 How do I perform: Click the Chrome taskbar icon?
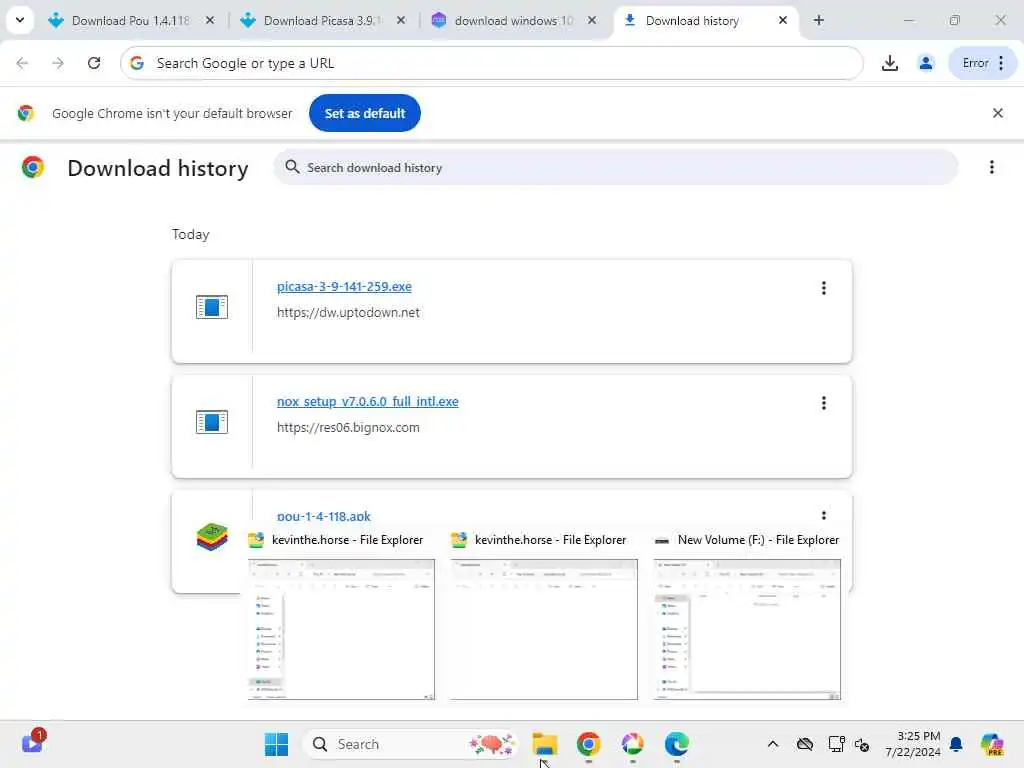pos(588,744)
